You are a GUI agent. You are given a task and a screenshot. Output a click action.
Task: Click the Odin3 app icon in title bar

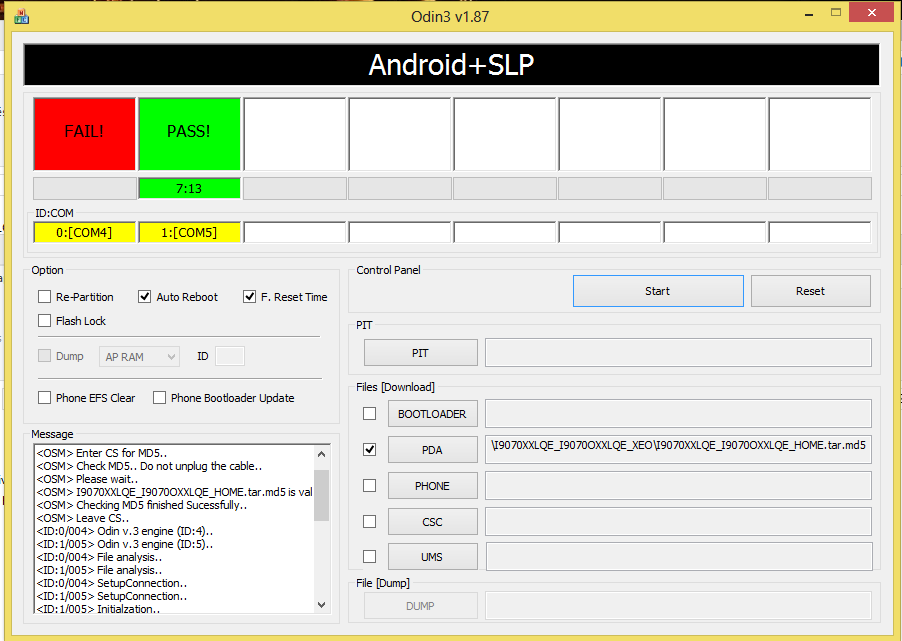(21, 17)
